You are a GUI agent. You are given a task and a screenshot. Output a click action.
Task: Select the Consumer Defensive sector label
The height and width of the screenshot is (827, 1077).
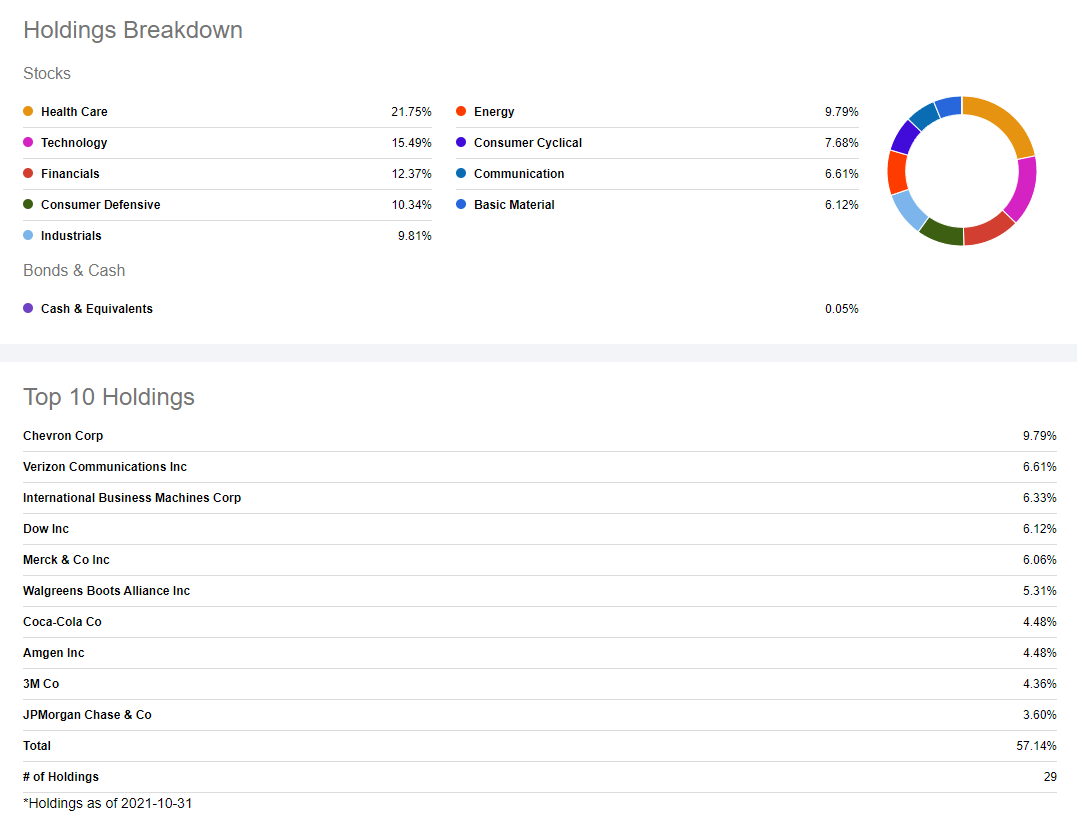pos(100,205)
